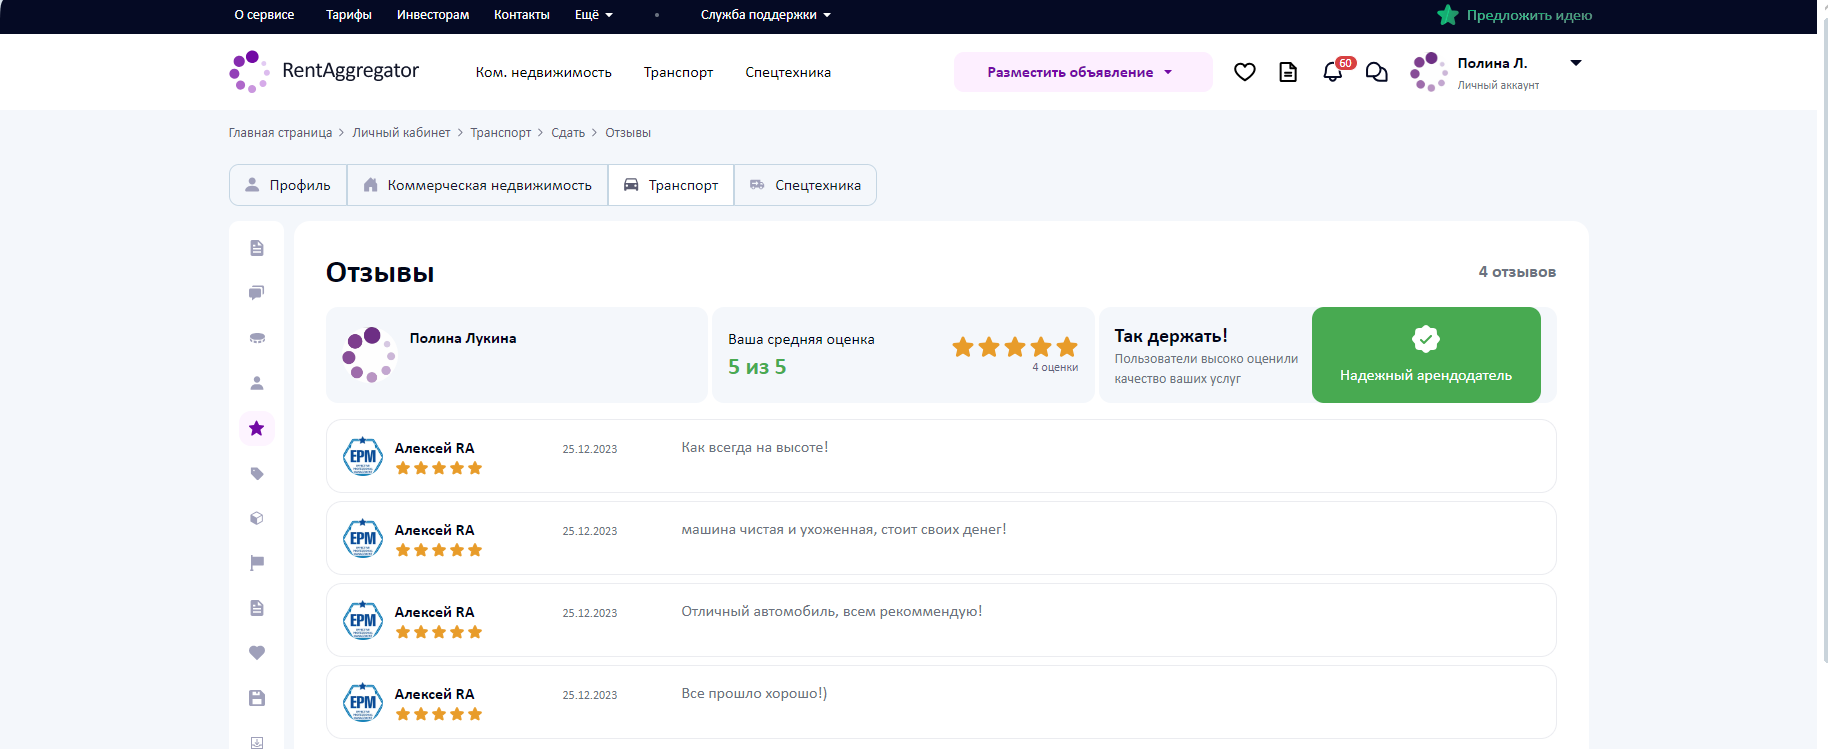Open the coin-shaped icon in sidebar
Image resolution: width=1828 pixels, height=749 pixels.
point(257,338)
